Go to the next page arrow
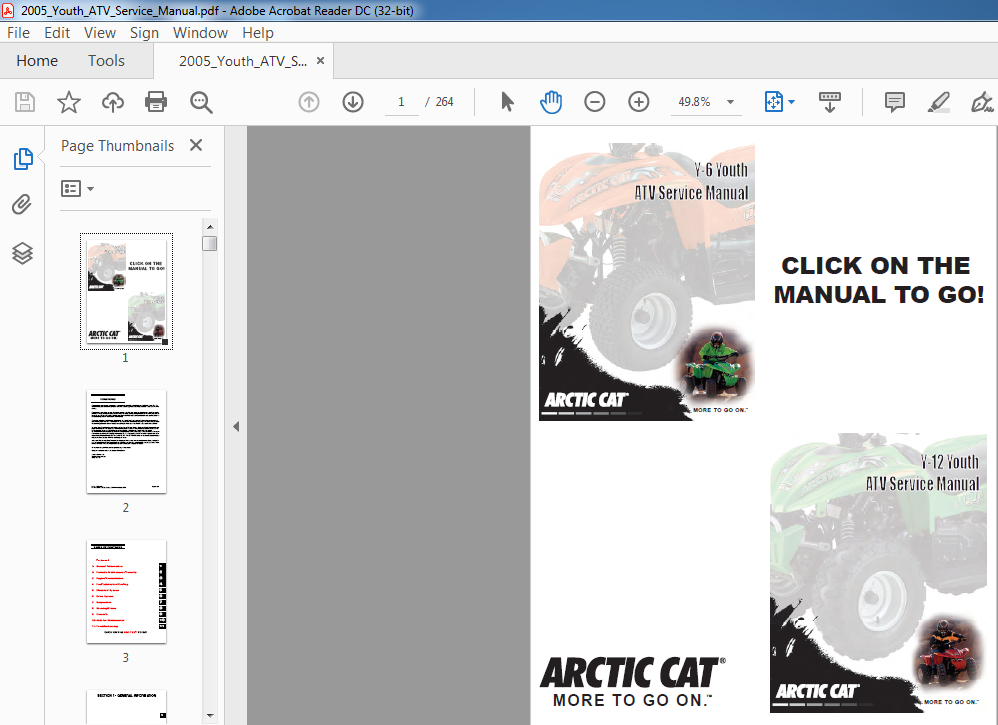Viewport: 998px width, 725px height. 353,102
